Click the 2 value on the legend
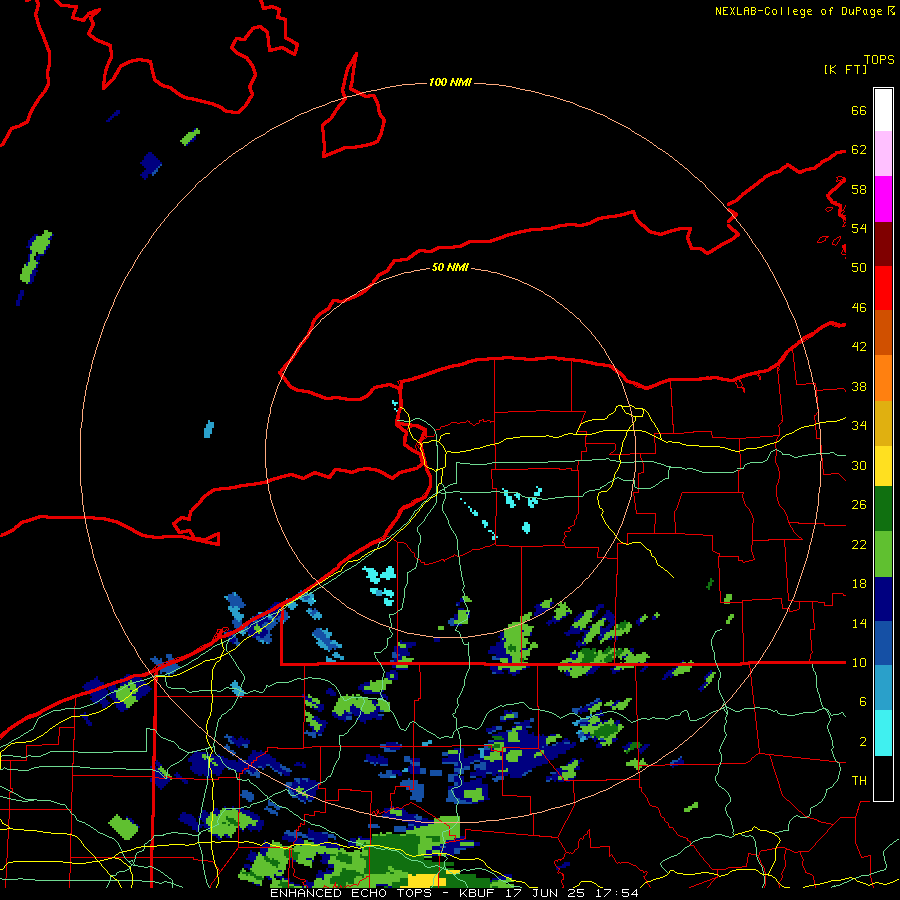Image resolution: width=900 pixels, height=900 pixels. pyautogui.click(x=862, y=741)
